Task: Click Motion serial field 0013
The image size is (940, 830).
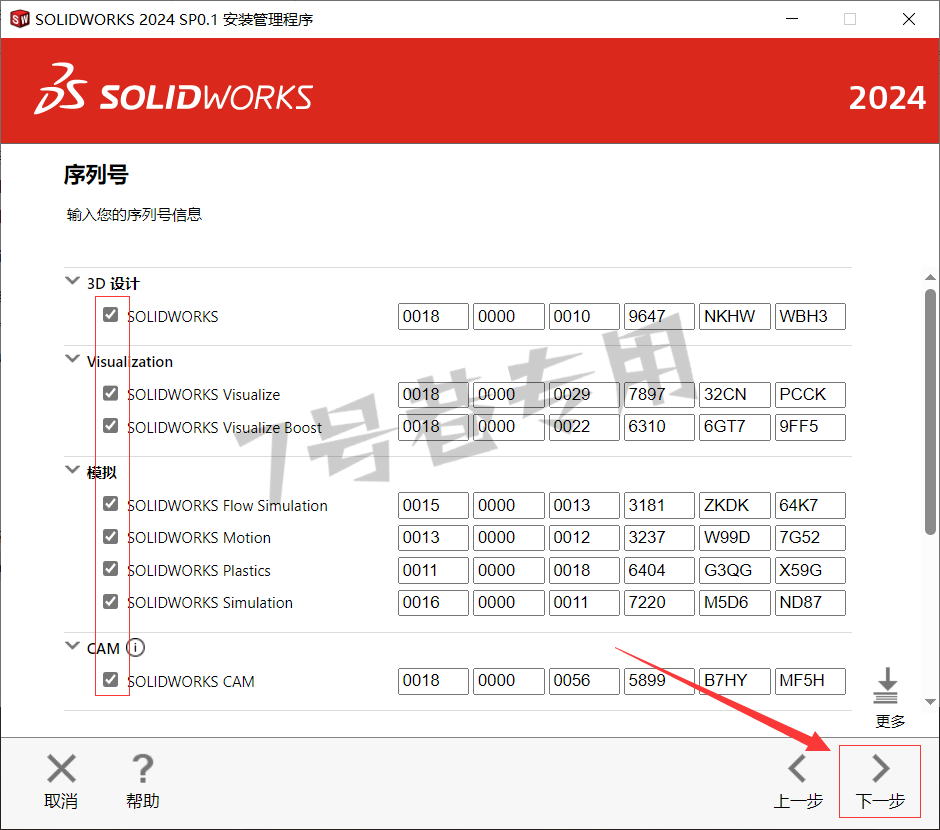Action: coord(433,538)
